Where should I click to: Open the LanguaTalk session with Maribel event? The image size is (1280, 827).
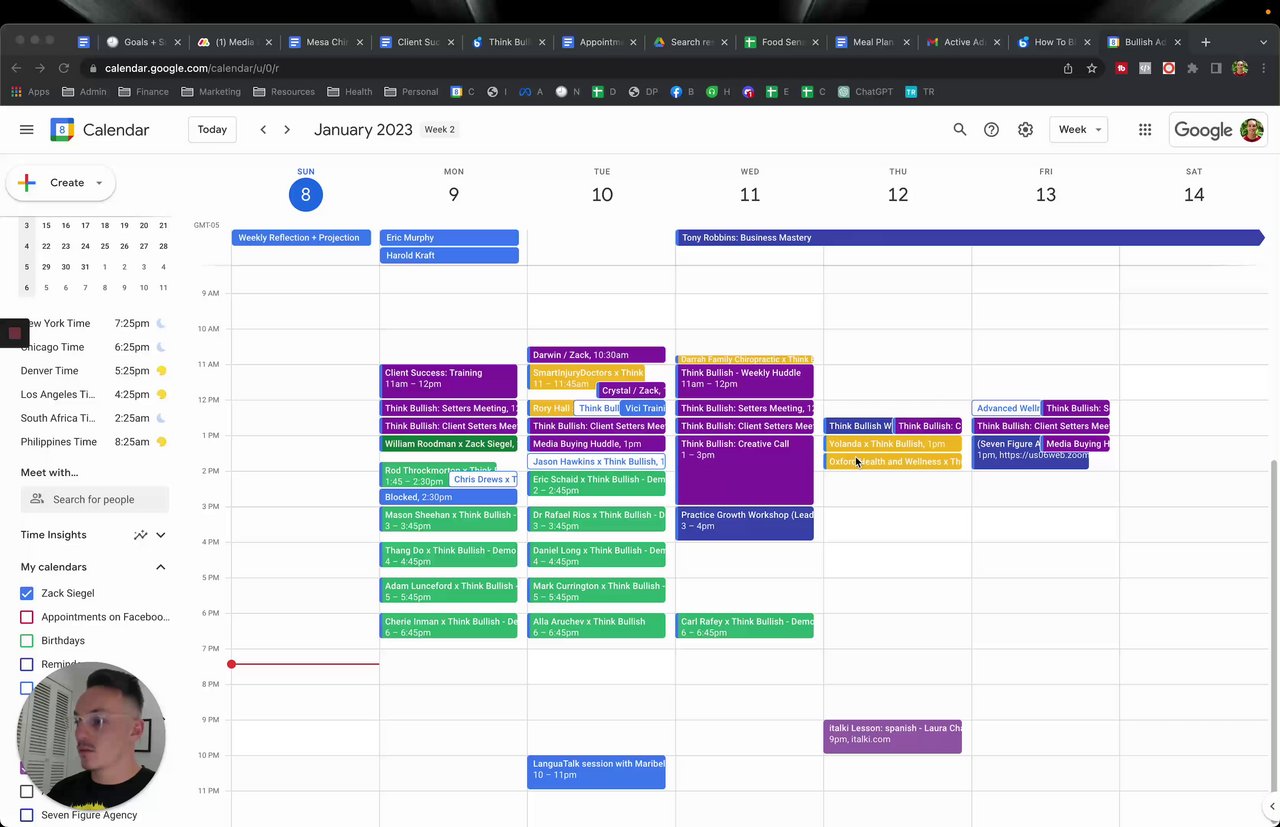(x=596, y=772)
